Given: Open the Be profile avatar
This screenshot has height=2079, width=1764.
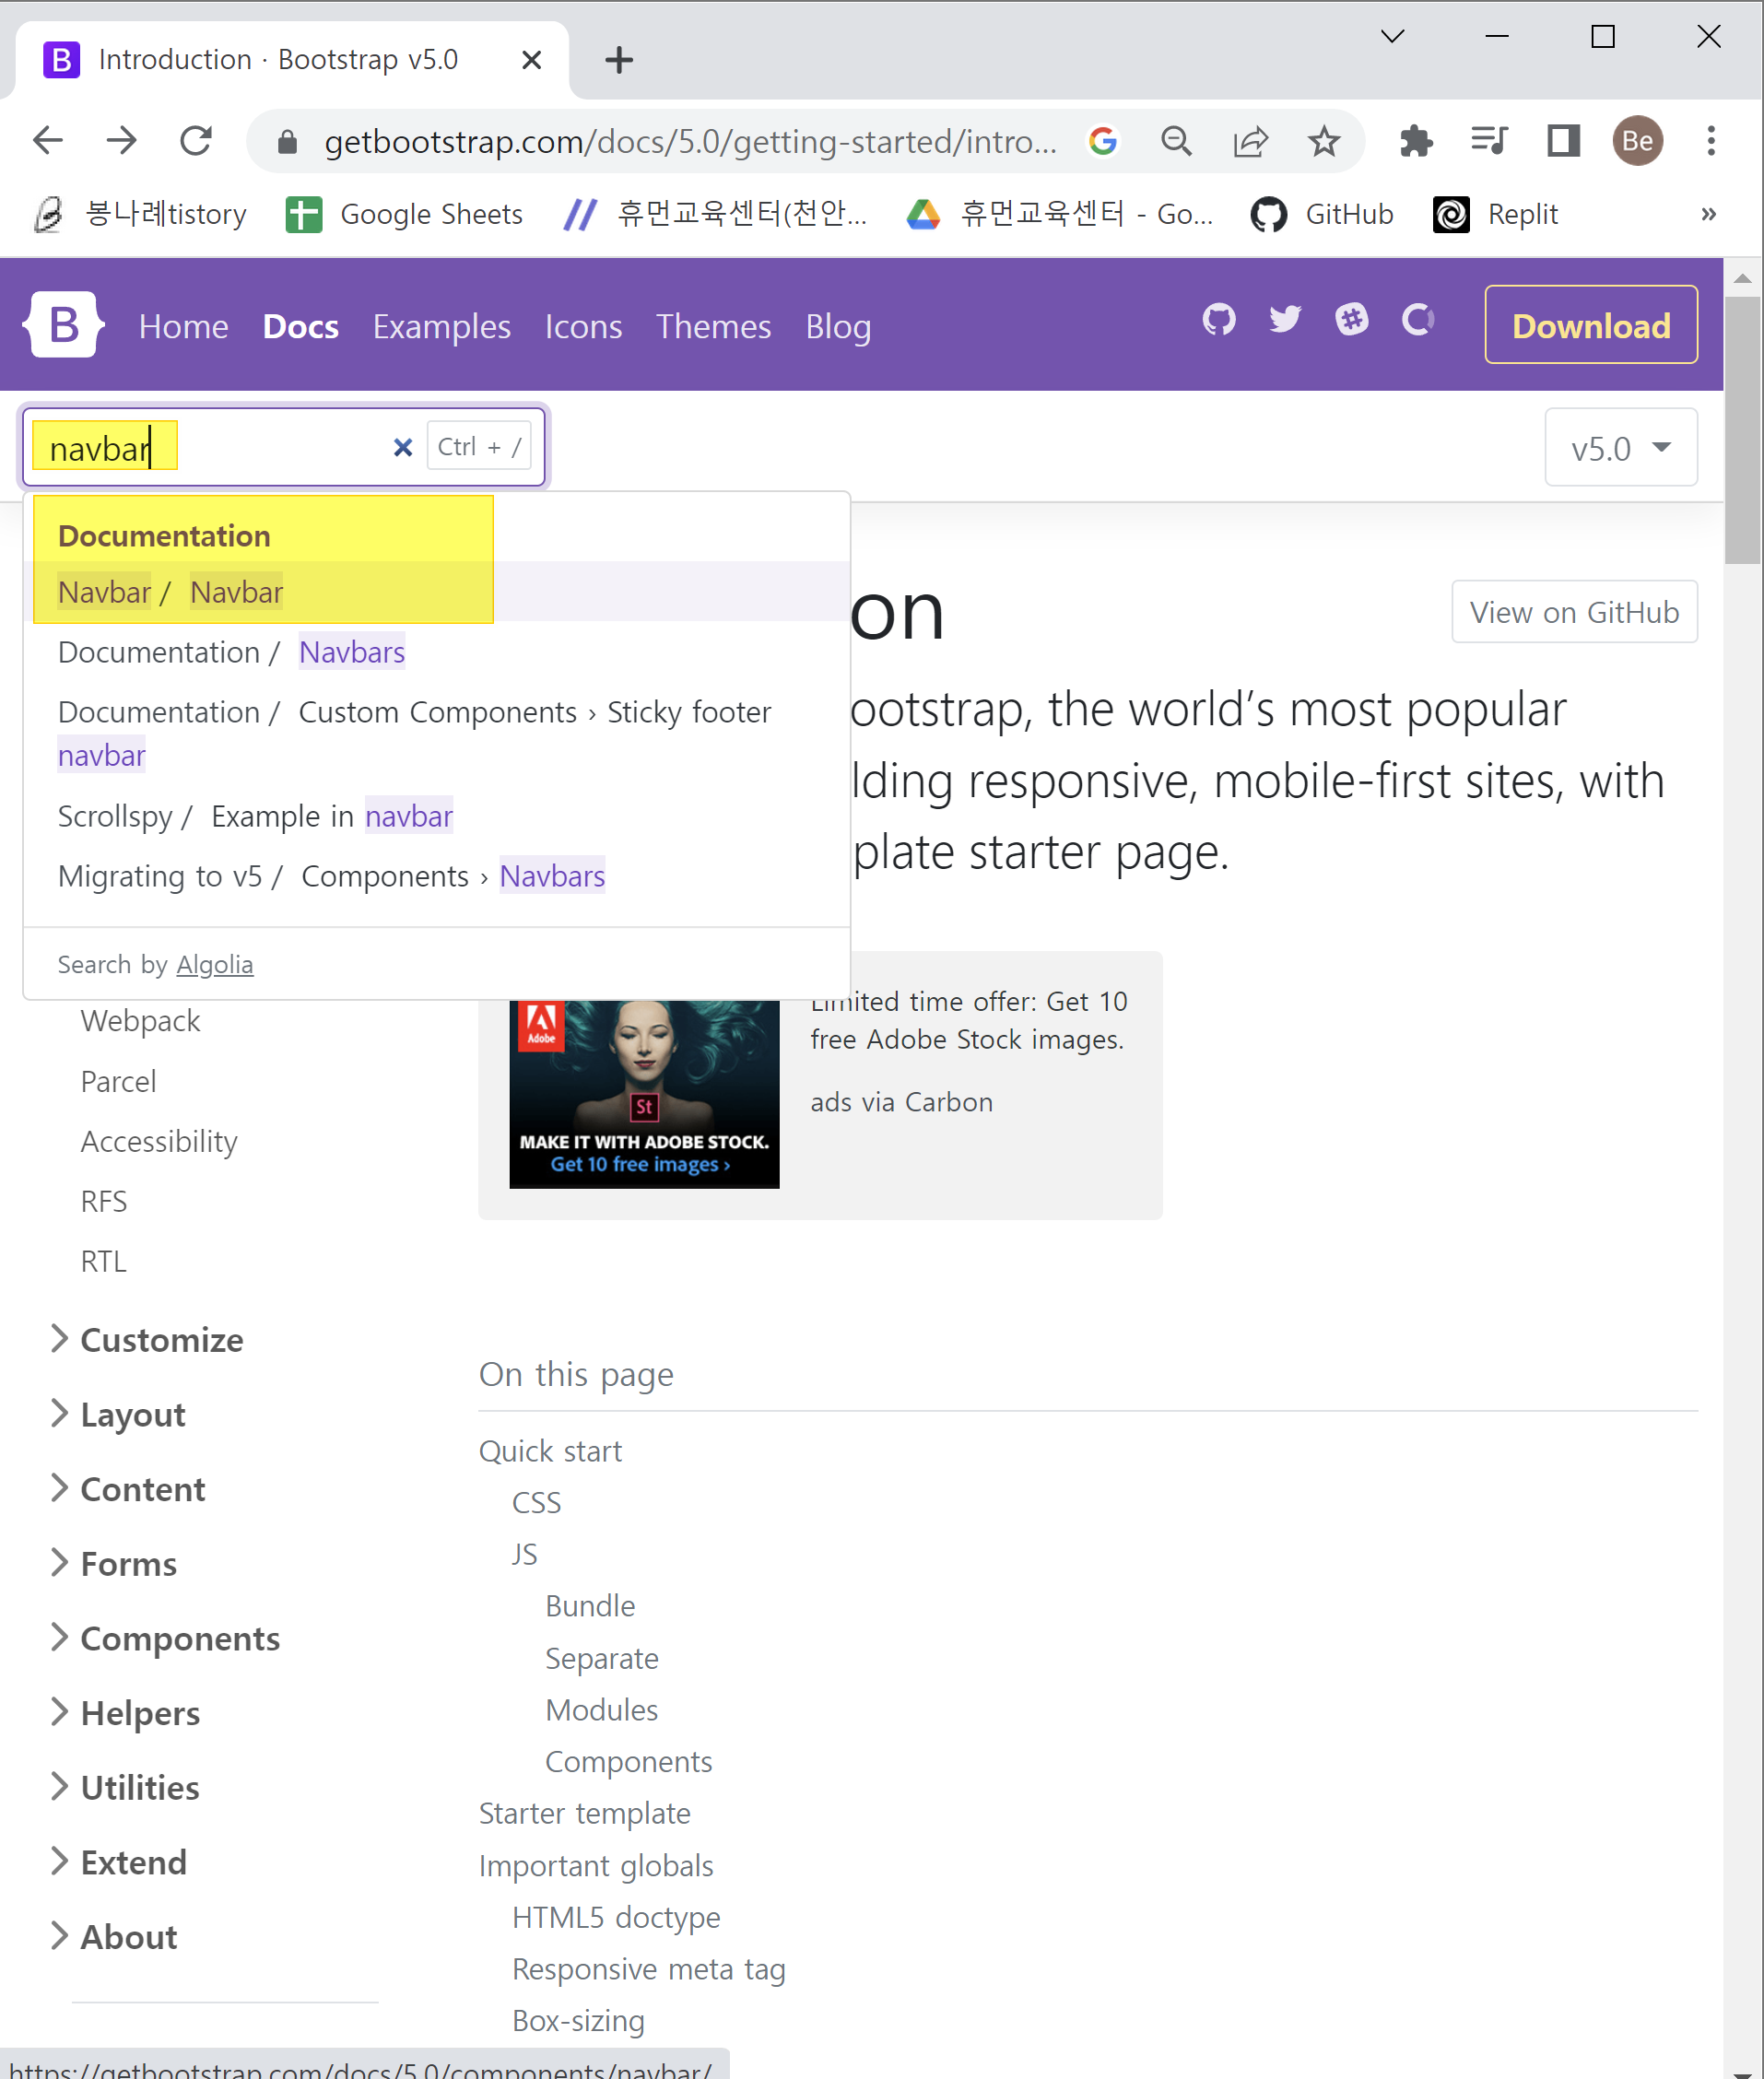Looking at the screenshot, I should [1637, 141].
